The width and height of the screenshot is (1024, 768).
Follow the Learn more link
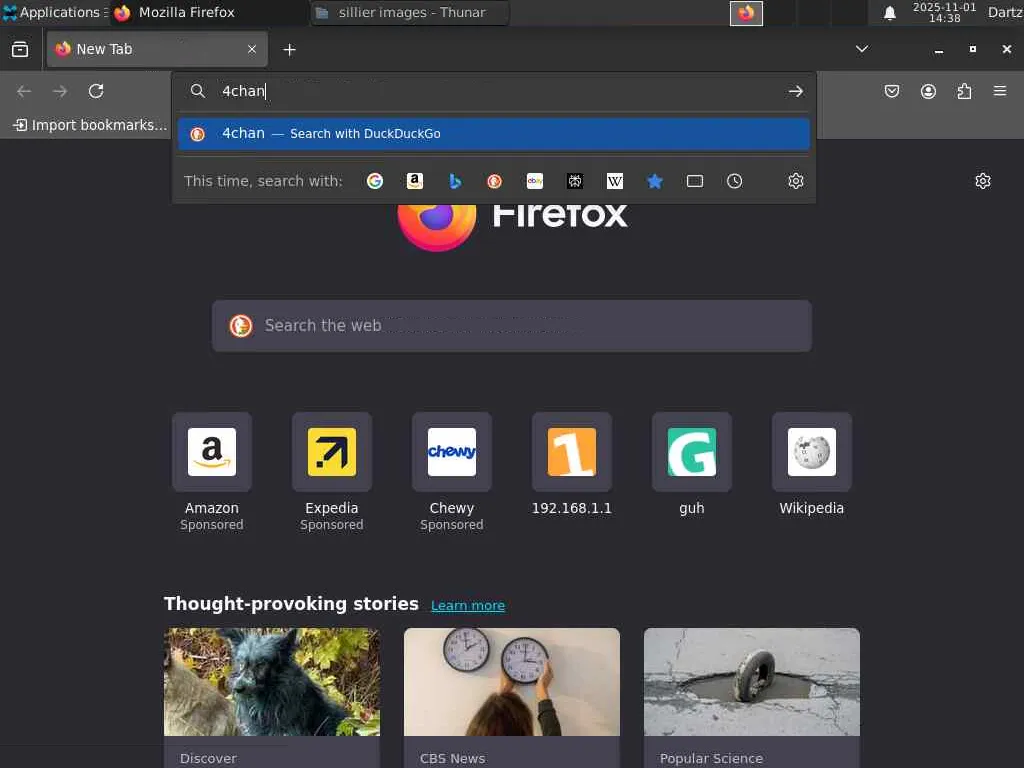pyautogui.click(x=468, y=605)
